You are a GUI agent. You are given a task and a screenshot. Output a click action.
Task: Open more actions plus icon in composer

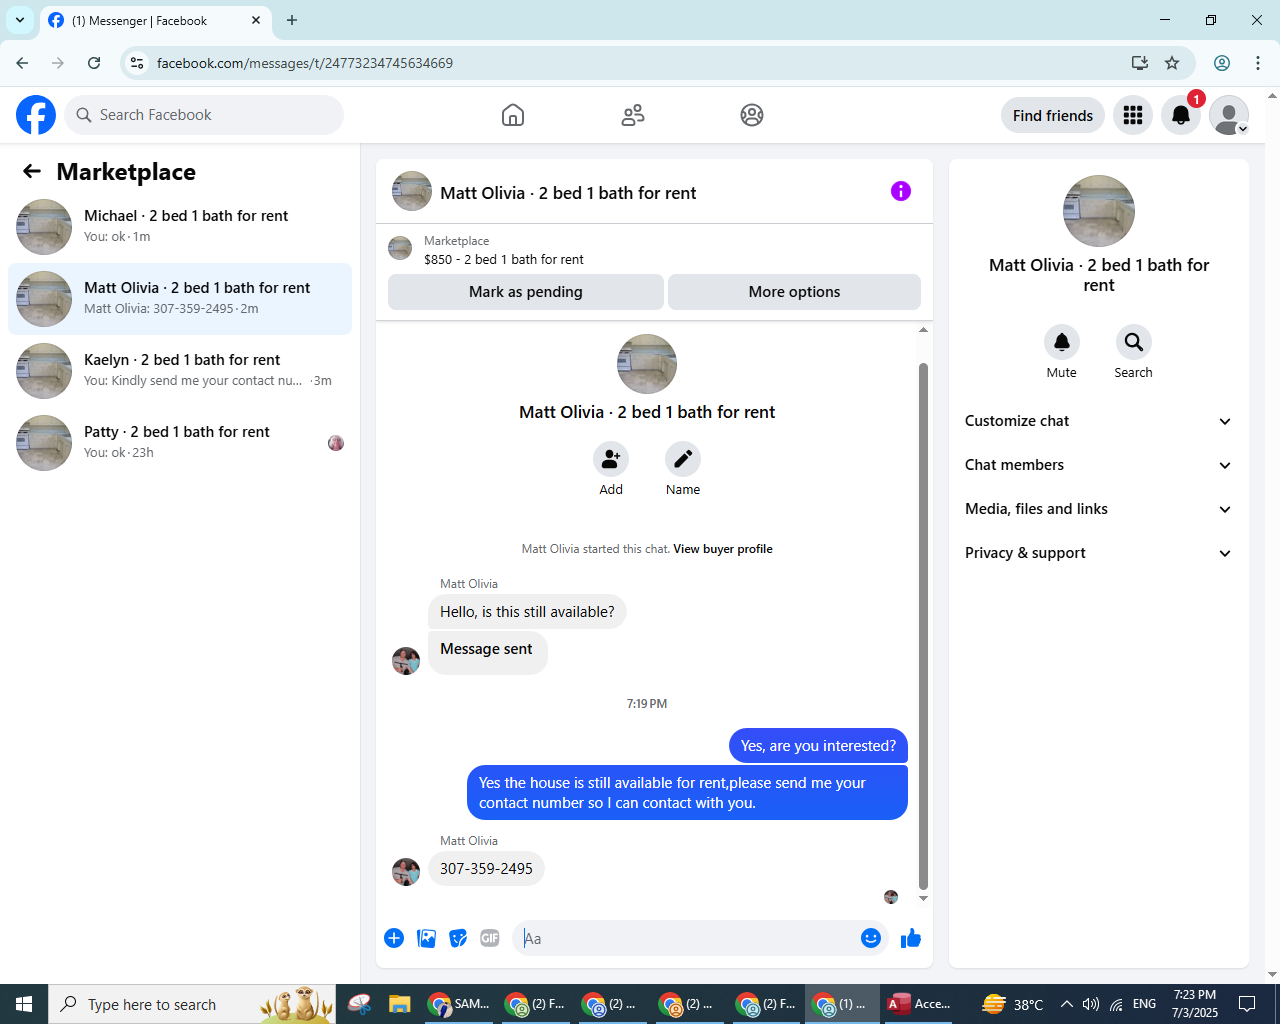click(x=394, y=938)
